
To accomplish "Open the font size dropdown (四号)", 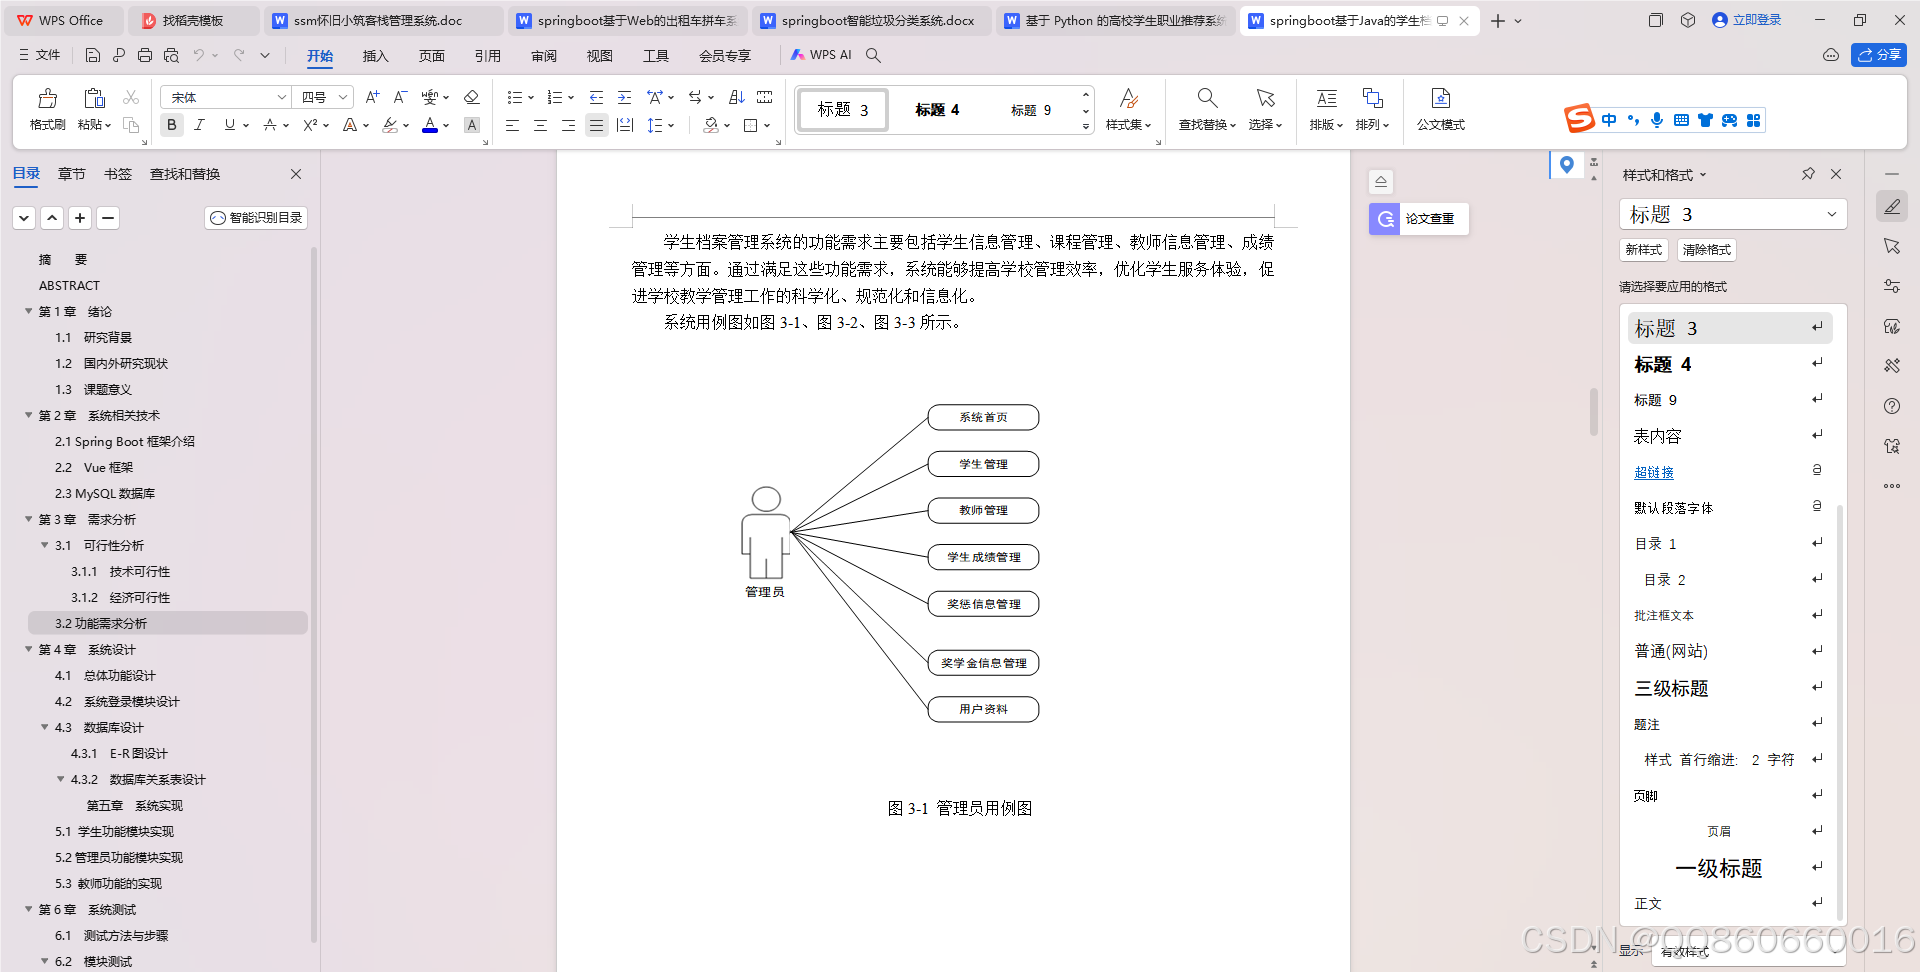I will pyautogui.click(x=343, y=97).
